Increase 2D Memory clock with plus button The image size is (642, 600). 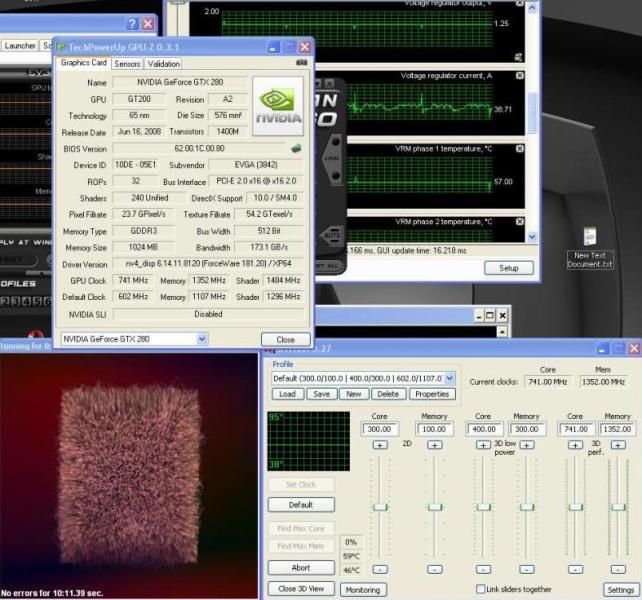tap(434, 445)
